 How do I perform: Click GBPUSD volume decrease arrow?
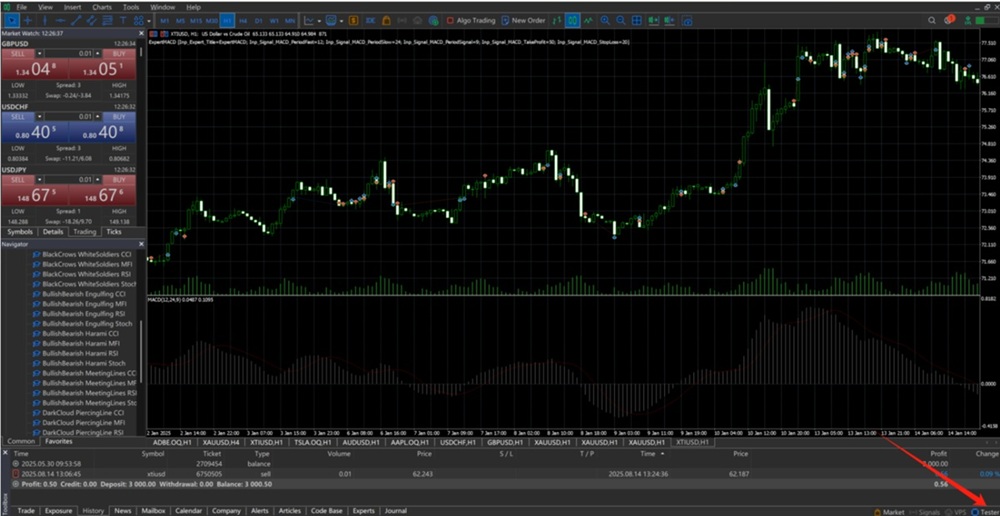pyautogui.click(x=40, y=54)
